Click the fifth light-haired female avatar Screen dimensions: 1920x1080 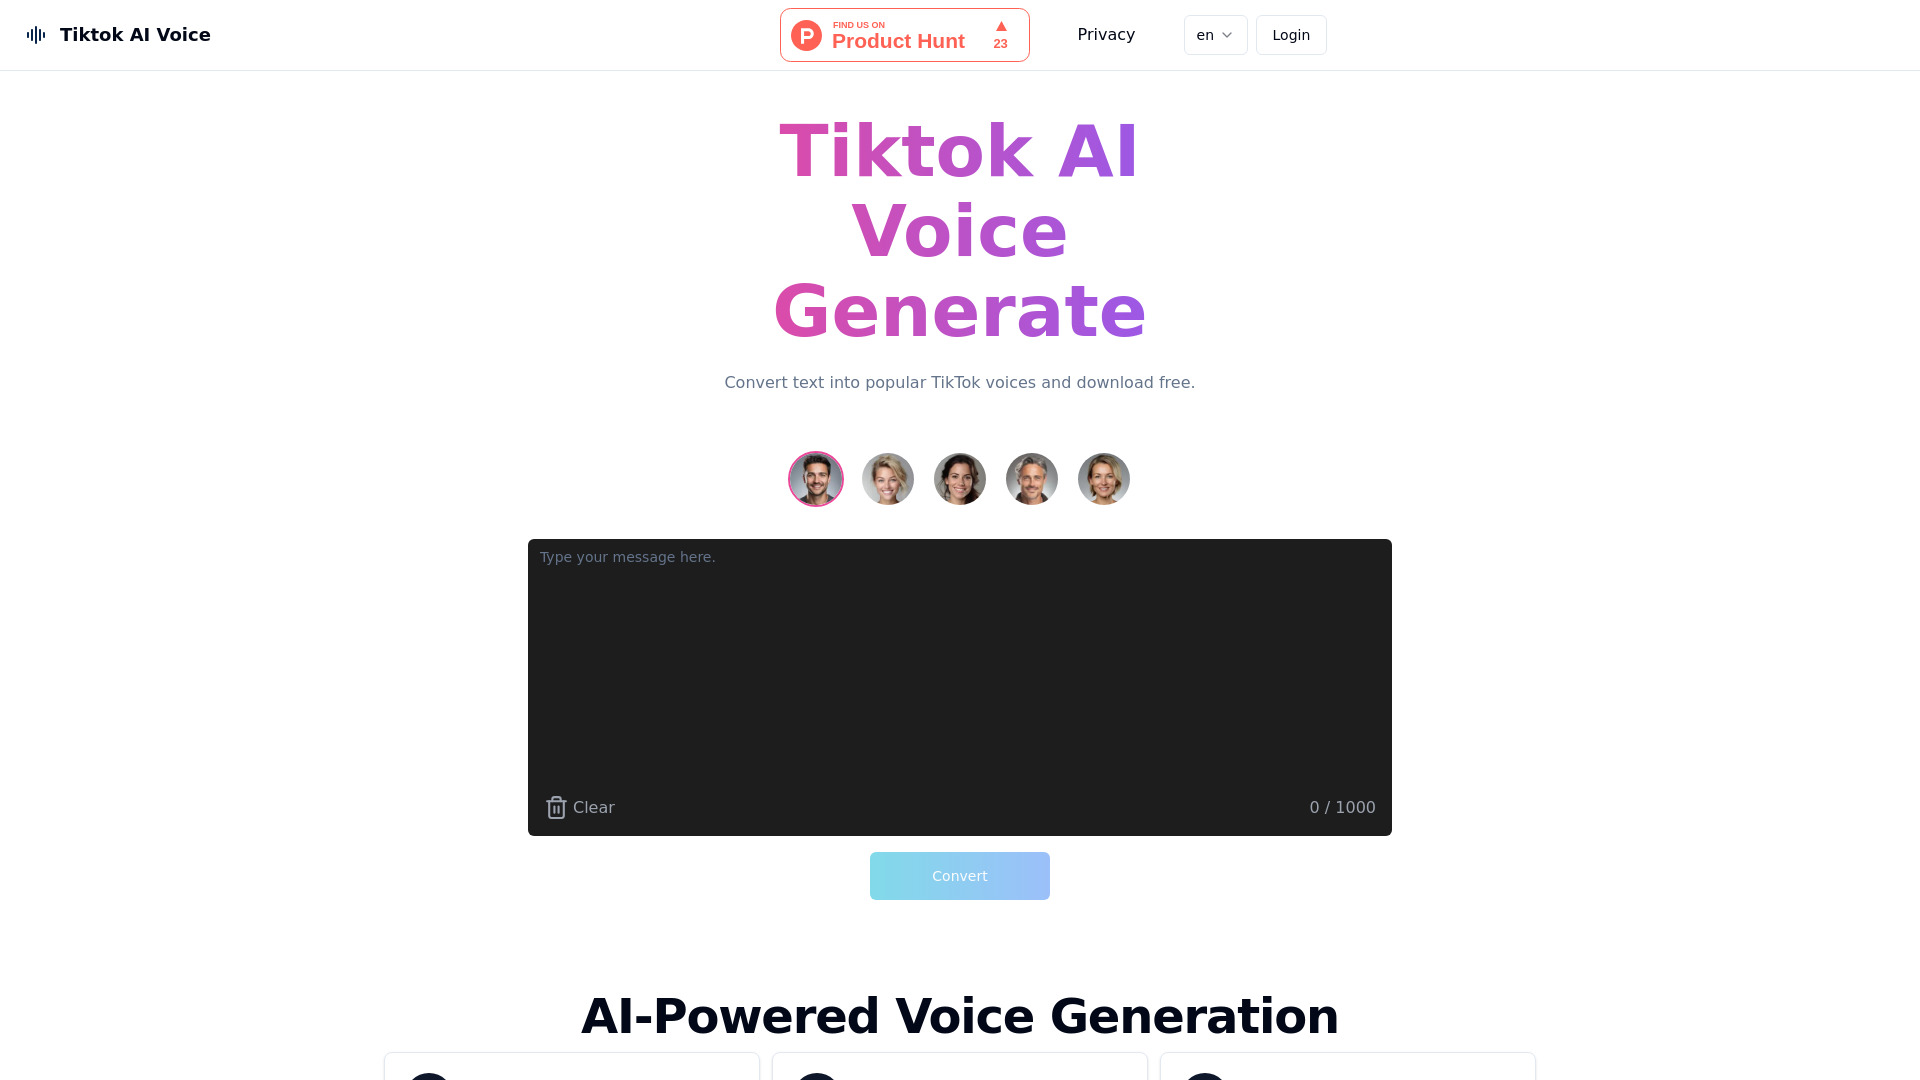pos(1104,479)
